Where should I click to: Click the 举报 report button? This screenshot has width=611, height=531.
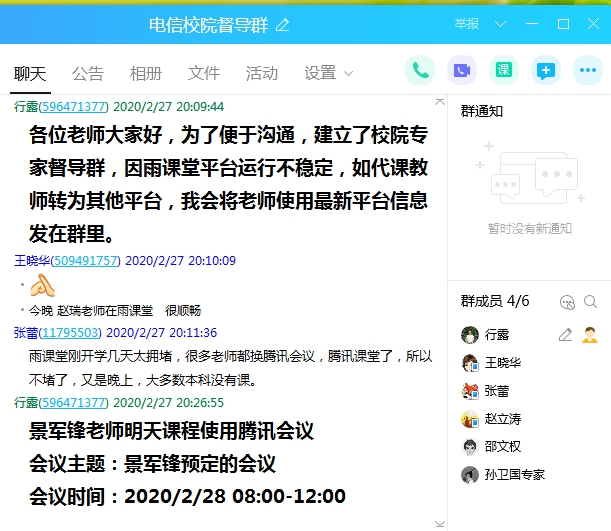point(466,24)
